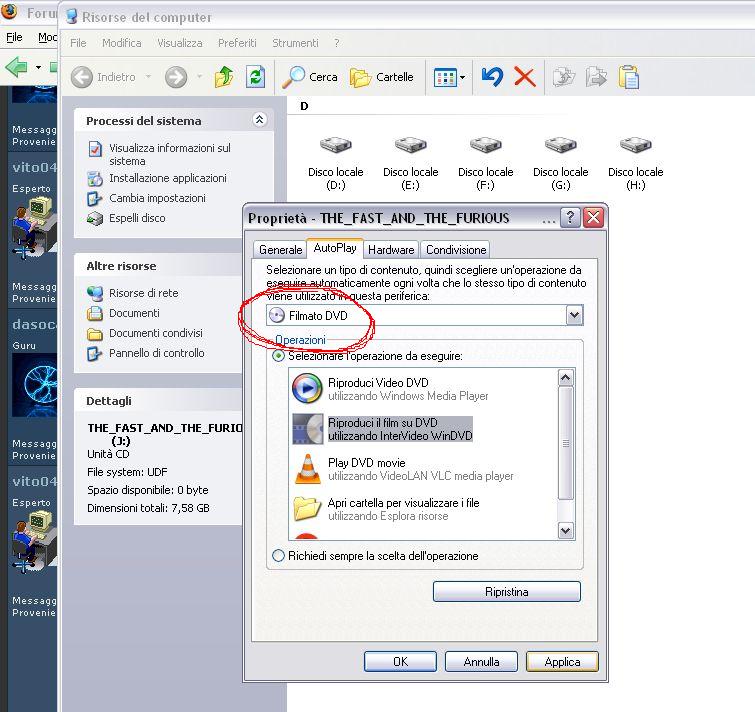The height and width of the screenshot is (712, 755).
Task: Open views dropdown arrow
Action: pos(462,77)
